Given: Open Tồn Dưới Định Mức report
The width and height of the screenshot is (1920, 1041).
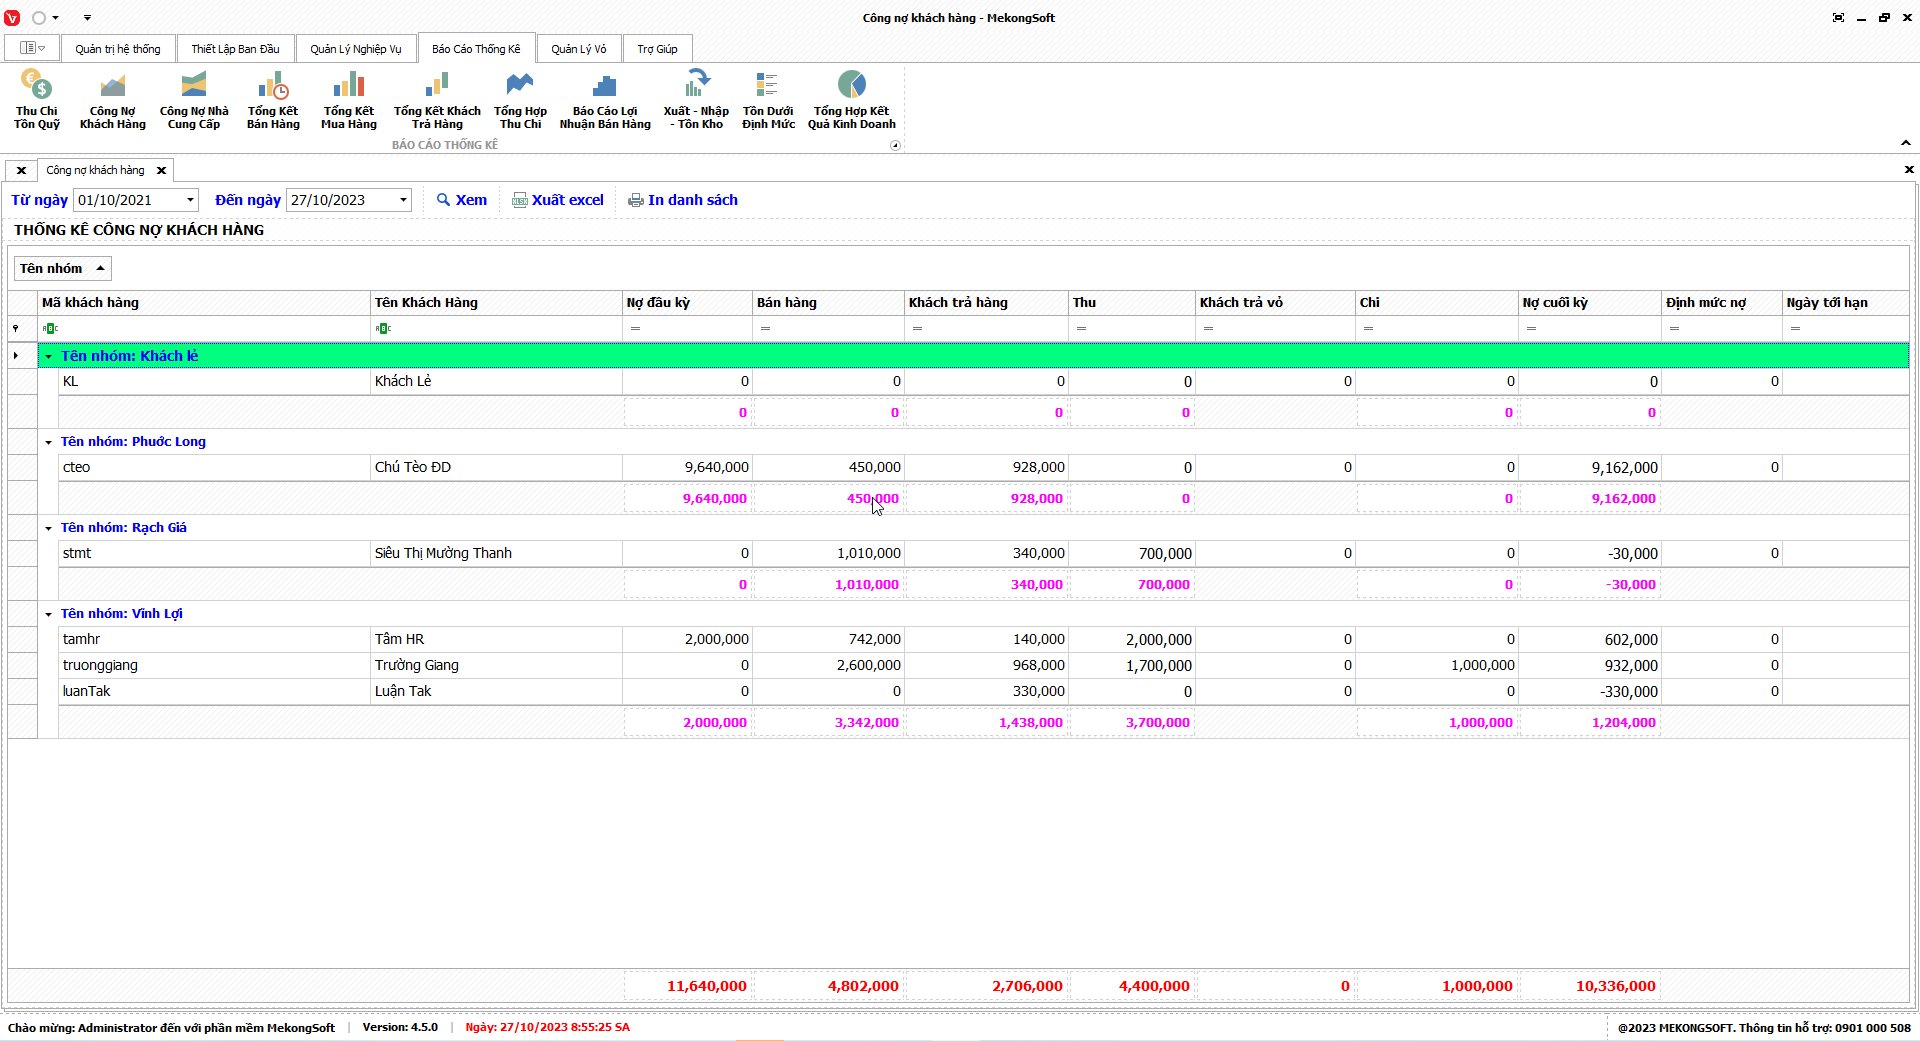Looking at the screenshot, I should tap(768, 99).
